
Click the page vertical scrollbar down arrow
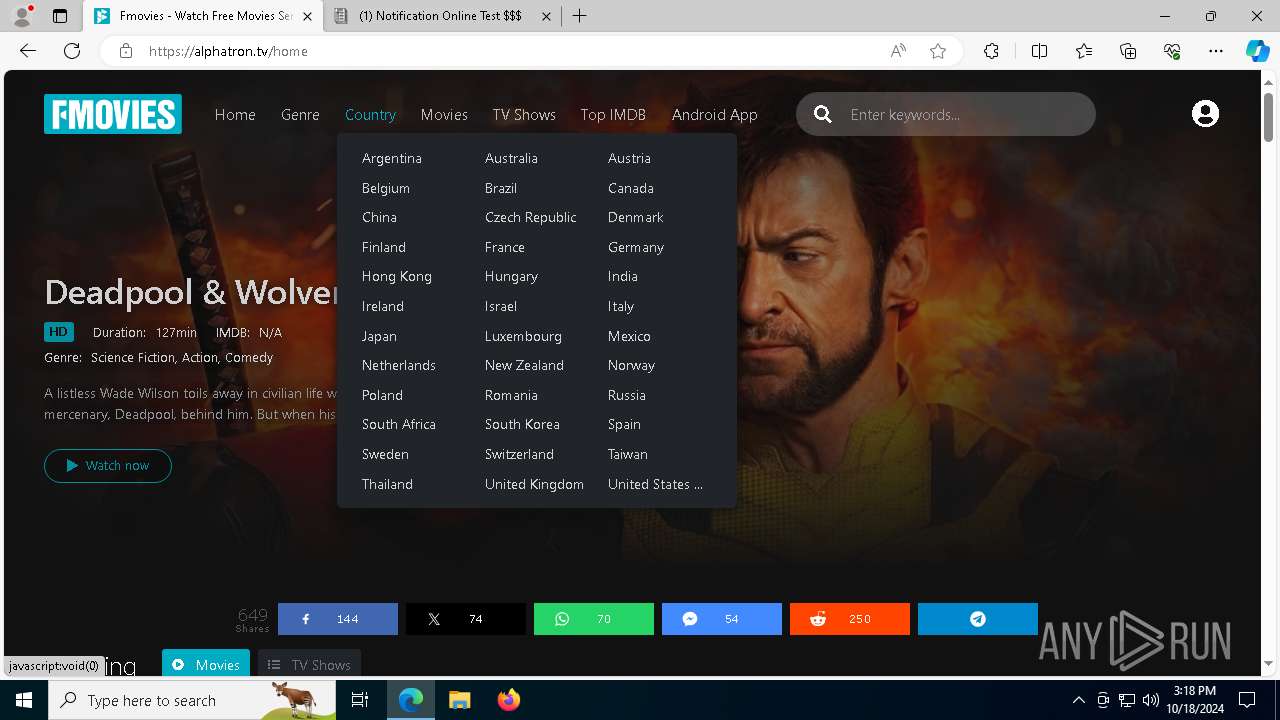[x=1269, y=663]
